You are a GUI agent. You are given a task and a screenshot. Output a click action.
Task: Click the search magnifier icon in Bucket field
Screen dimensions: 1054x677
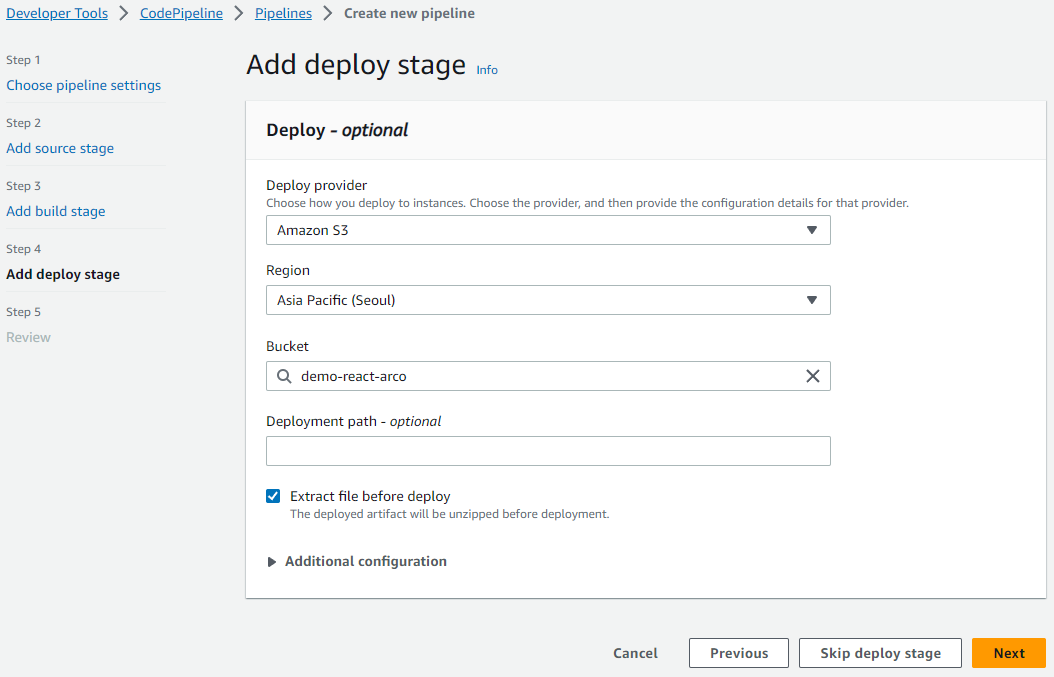[x=284, y=376]
